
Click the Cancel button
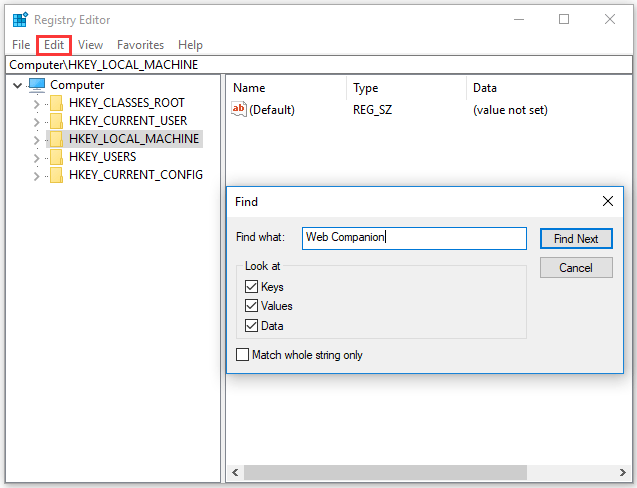576,268
